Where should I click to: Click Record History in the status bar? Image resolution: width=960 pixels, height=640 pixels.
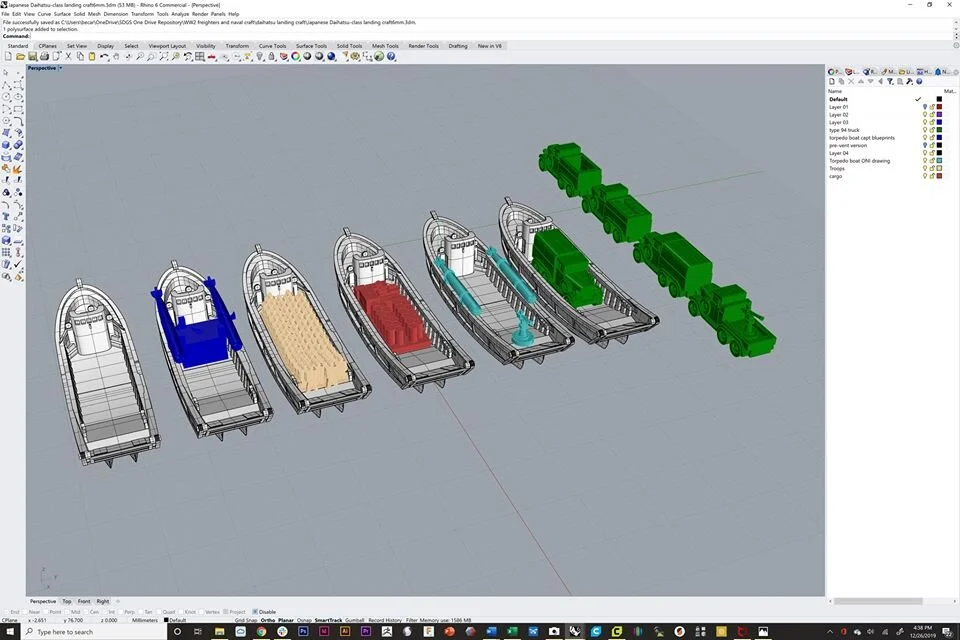pos(385,620)
